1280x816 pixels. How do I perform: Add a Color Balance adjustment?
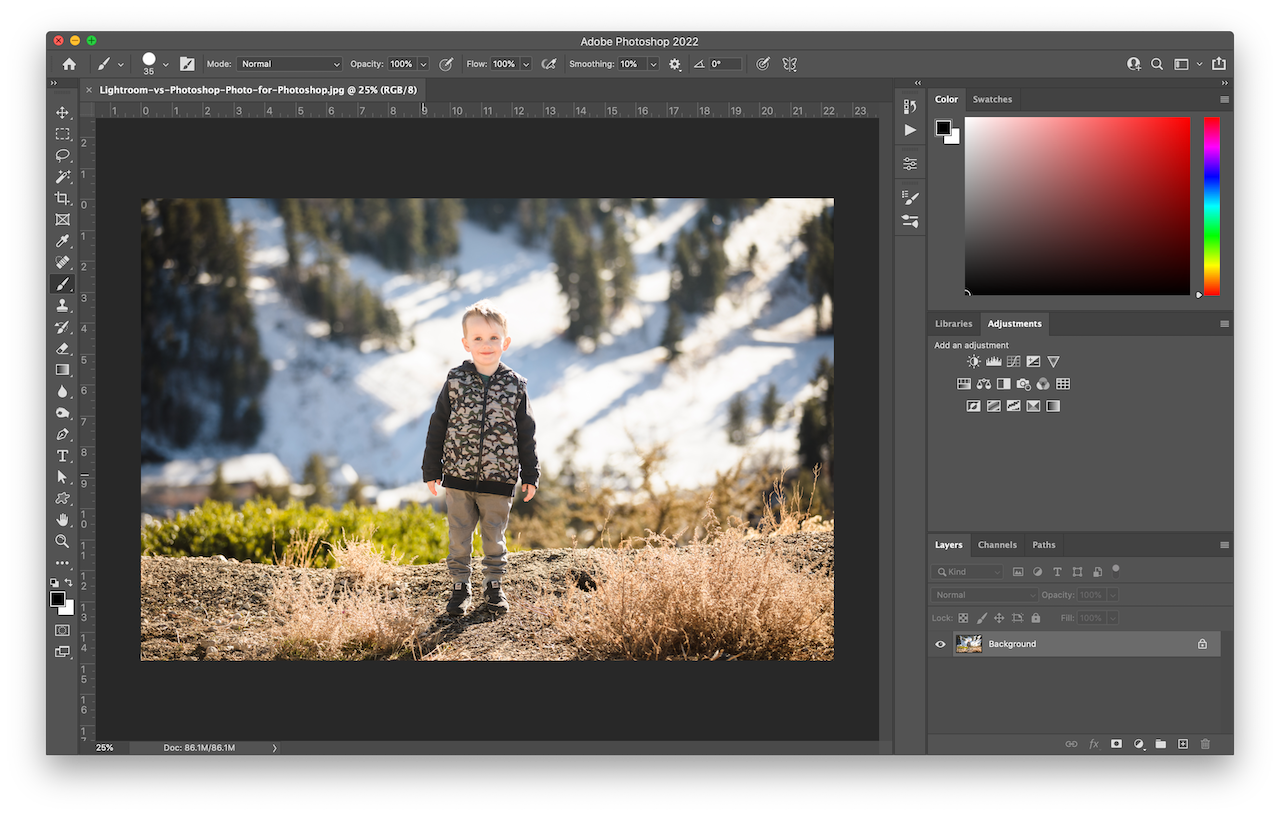(x=984, y=383)
